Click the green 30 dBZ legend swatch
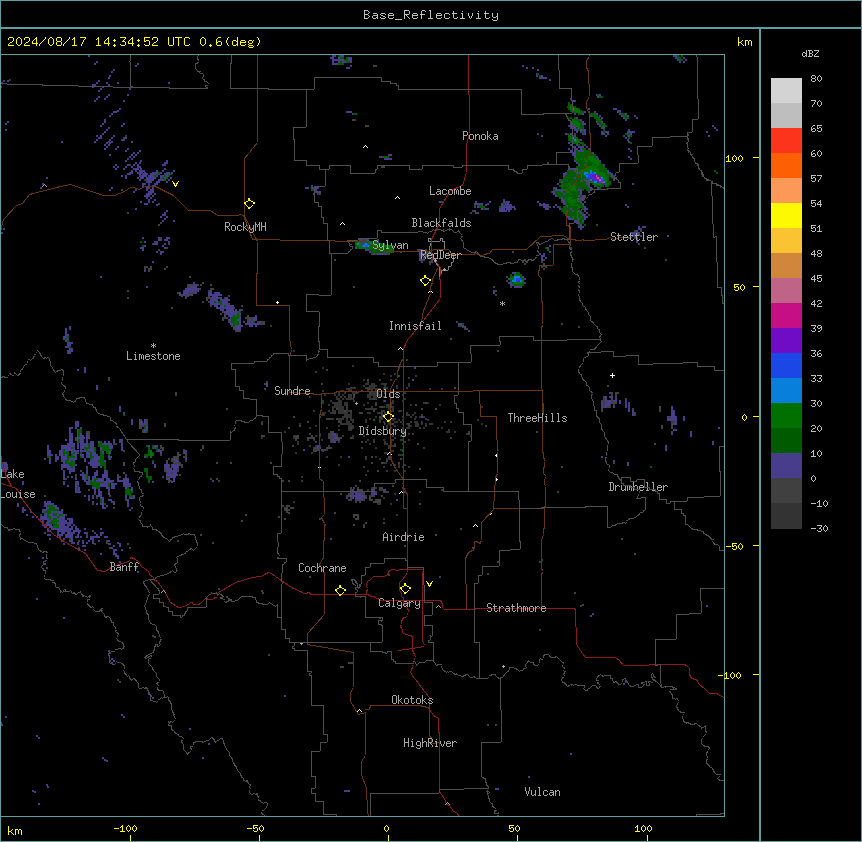 coord(786,416)
